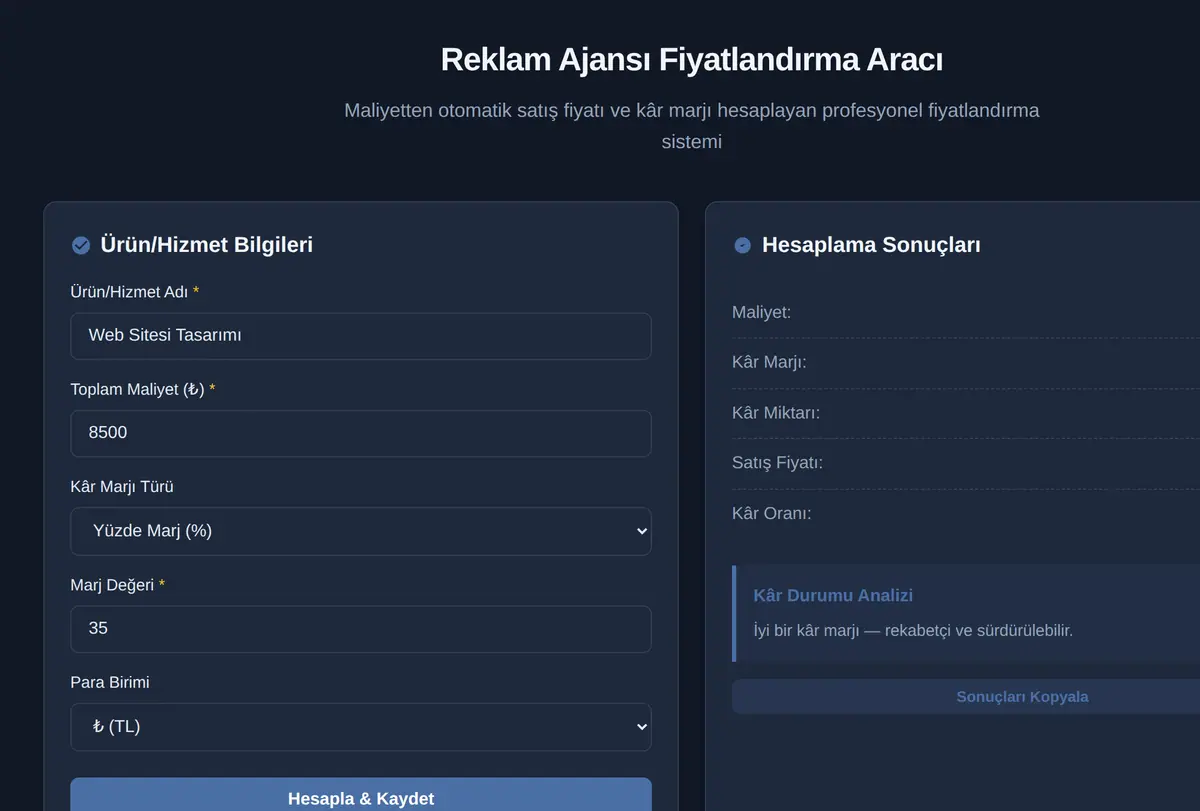Screen dimensions: 1200x811
Task: Open the Para Birimi dropdown
Action: pyautogui.click(x=361, y=727)
